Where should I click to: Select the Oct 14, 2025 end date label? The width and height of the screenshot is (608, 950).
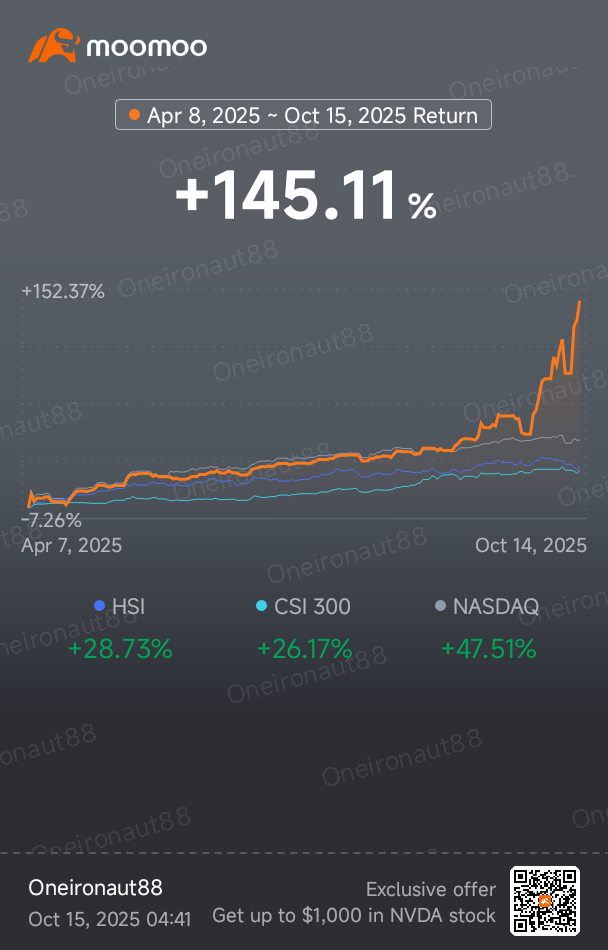531,545
